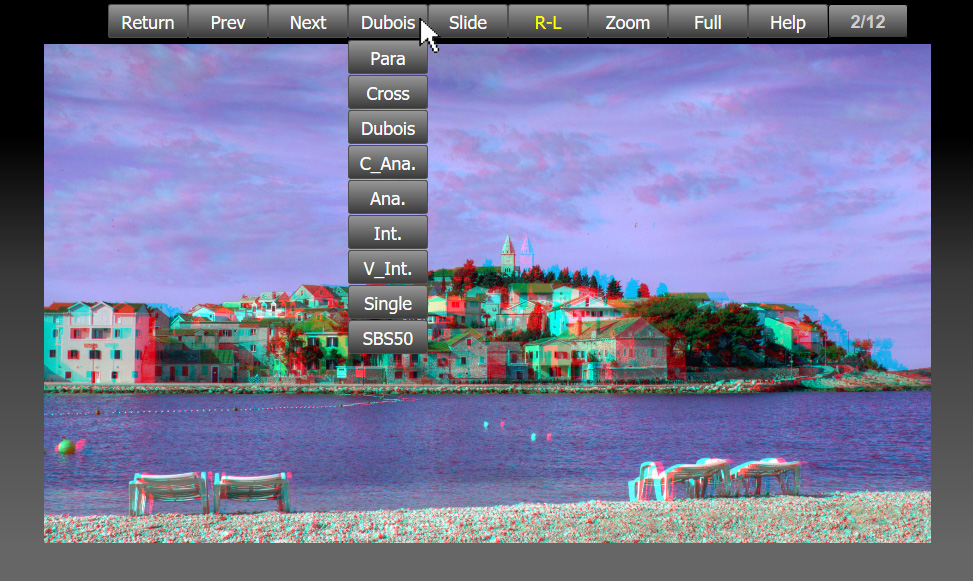Select V_Int. vertical interlace mode
Screen dimensions: 973x581
[x=388, y=268]
